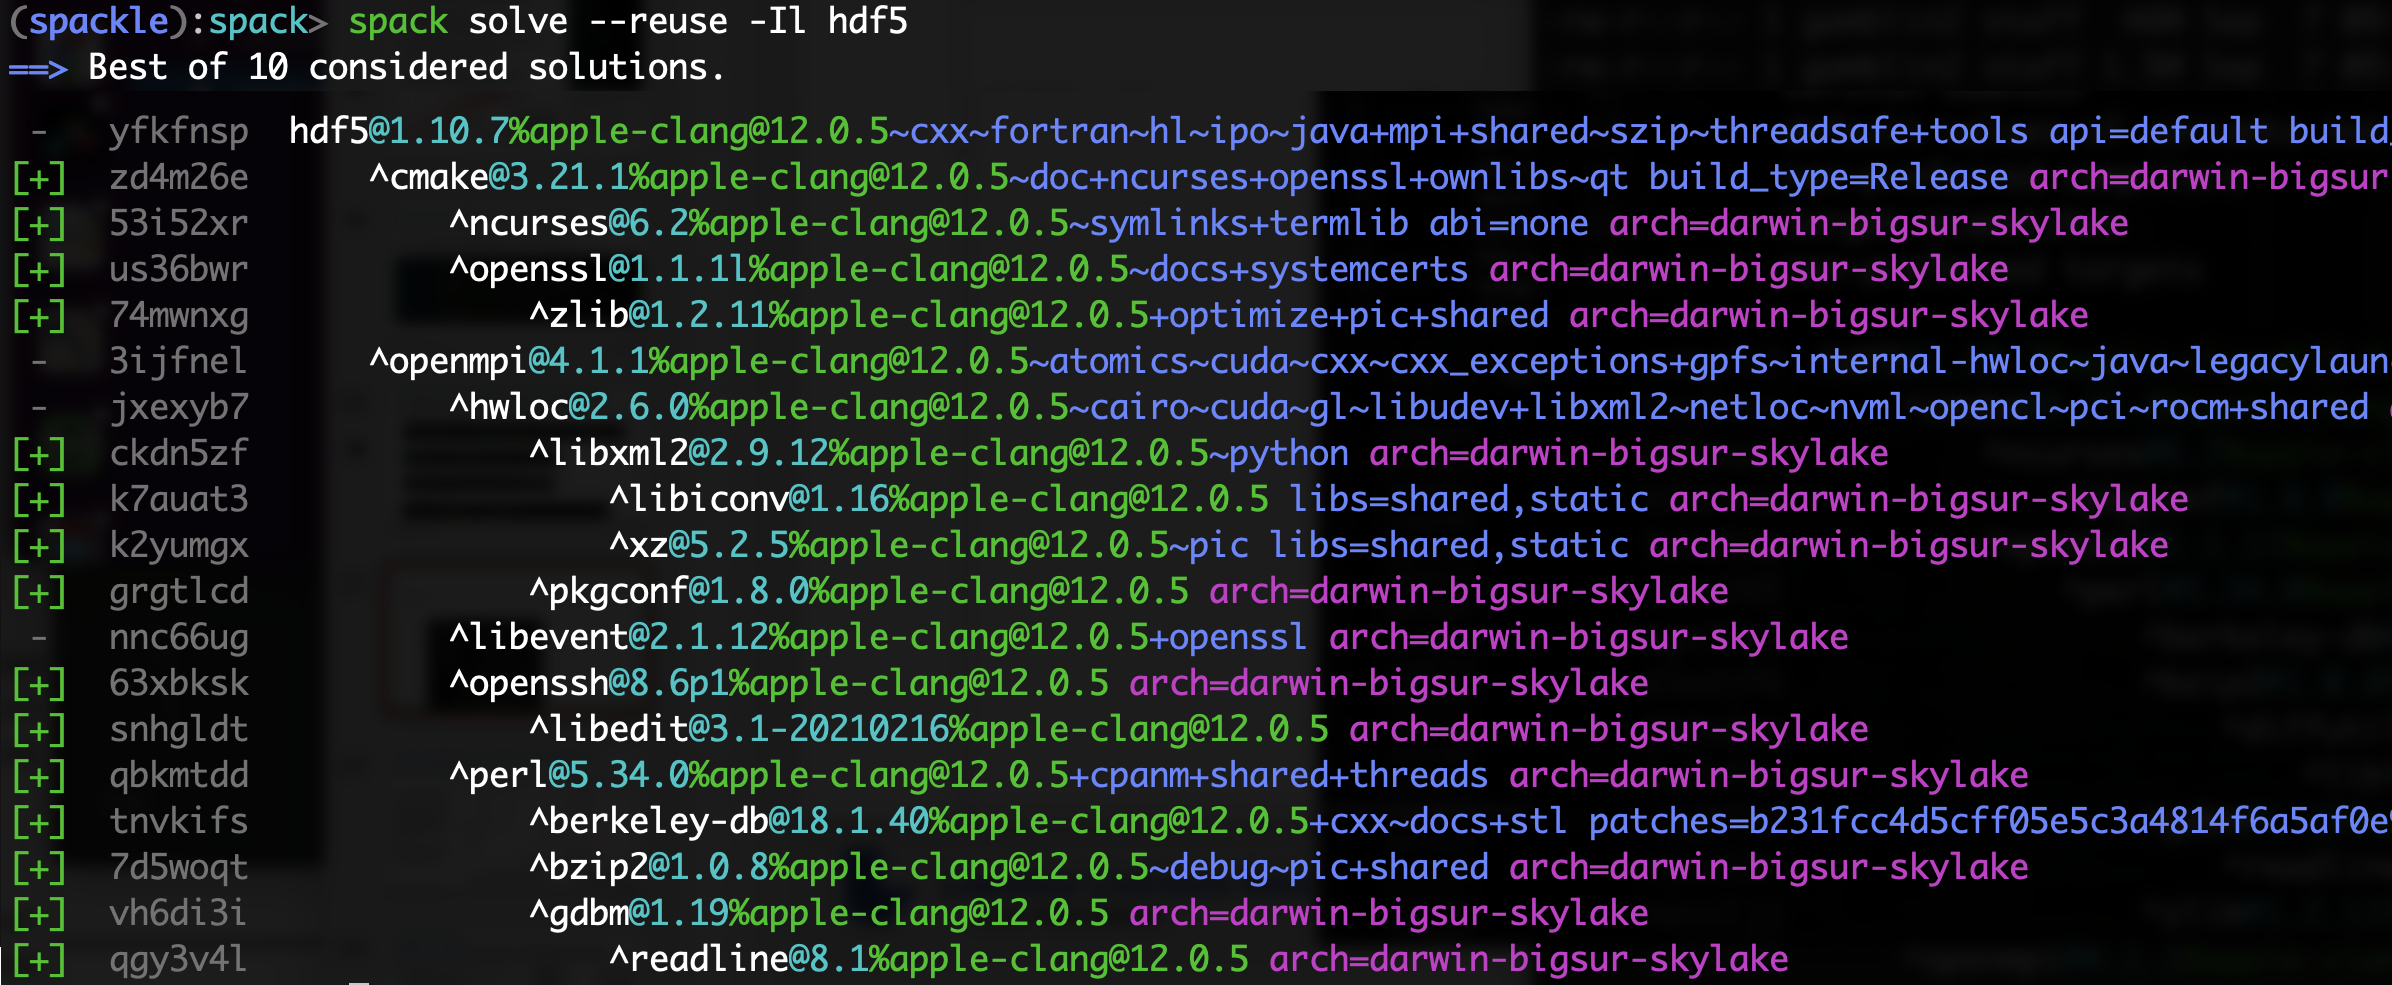Click 'abi=none' on the ncurses line
Screen dimensions: 2392x985
pos(1508,223)
